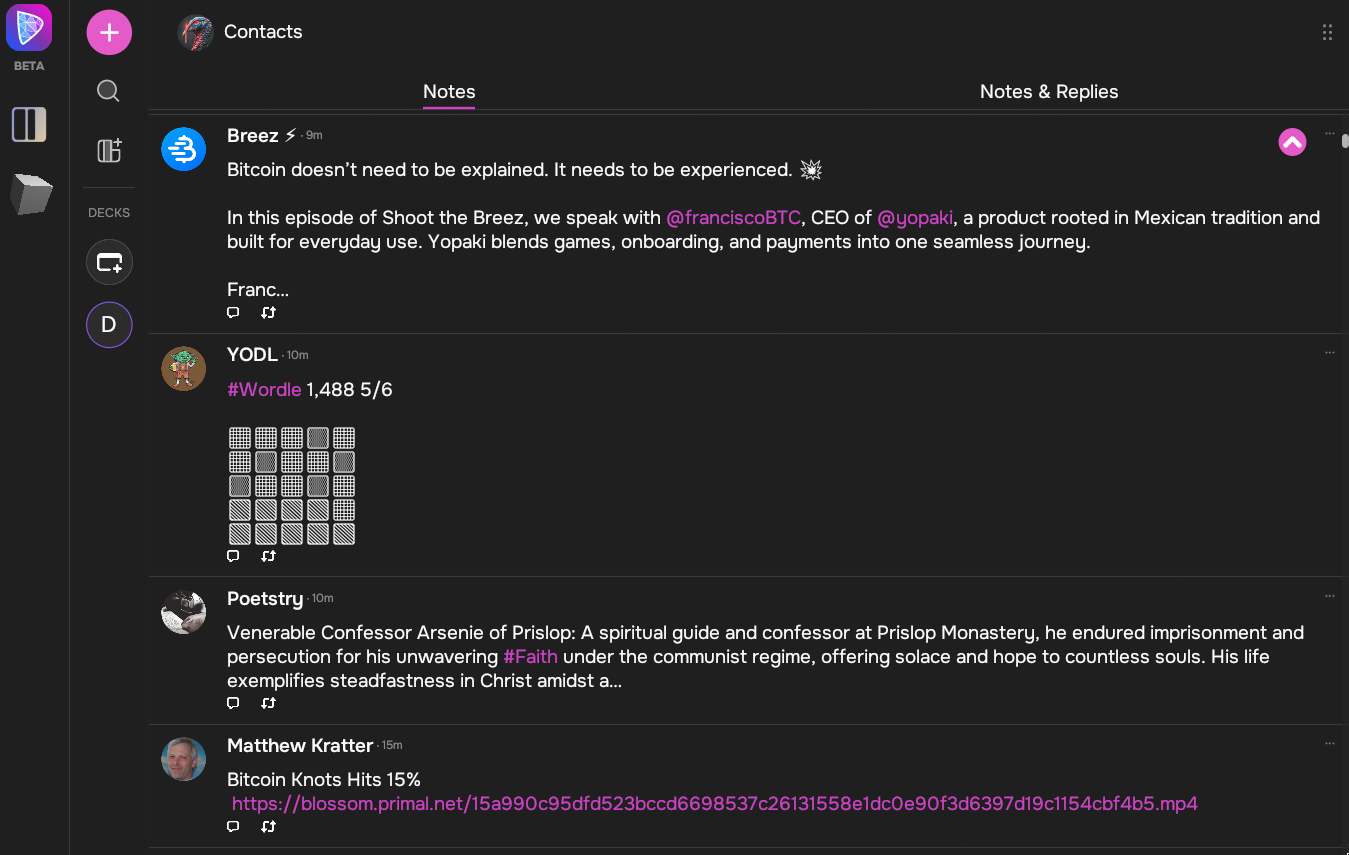Image resolution: width=1349 pixels, height=855 pixels.
Task: Click the add column icon in sidebar
Action: pos(109,150)
